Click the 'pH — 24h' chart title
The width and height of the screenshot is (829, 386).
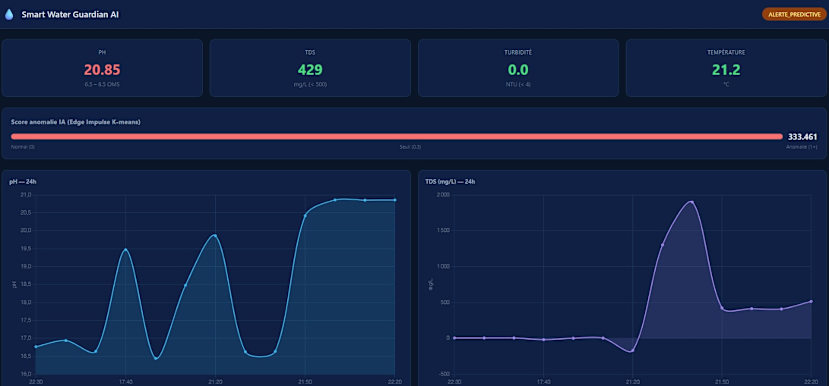pos(23,182)
